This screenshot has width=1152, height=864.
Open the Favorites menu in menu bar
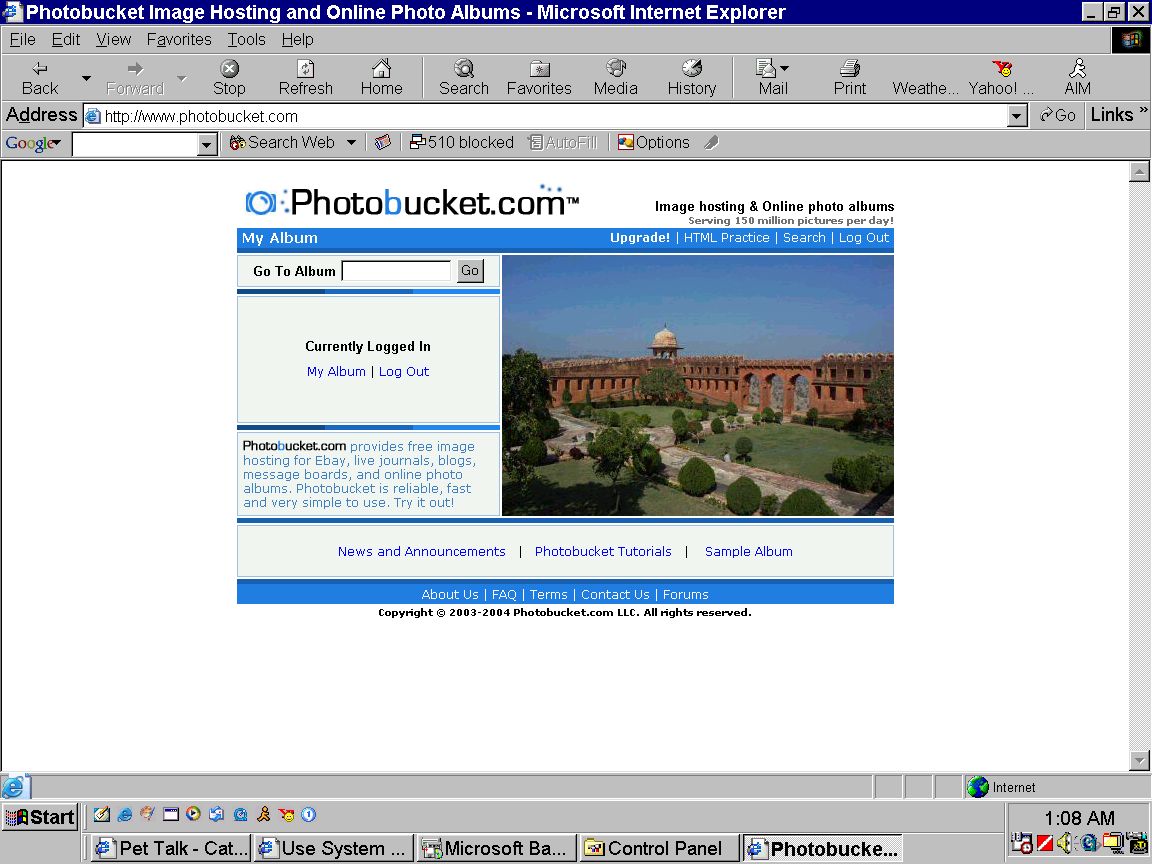click(x=179, y=40)
